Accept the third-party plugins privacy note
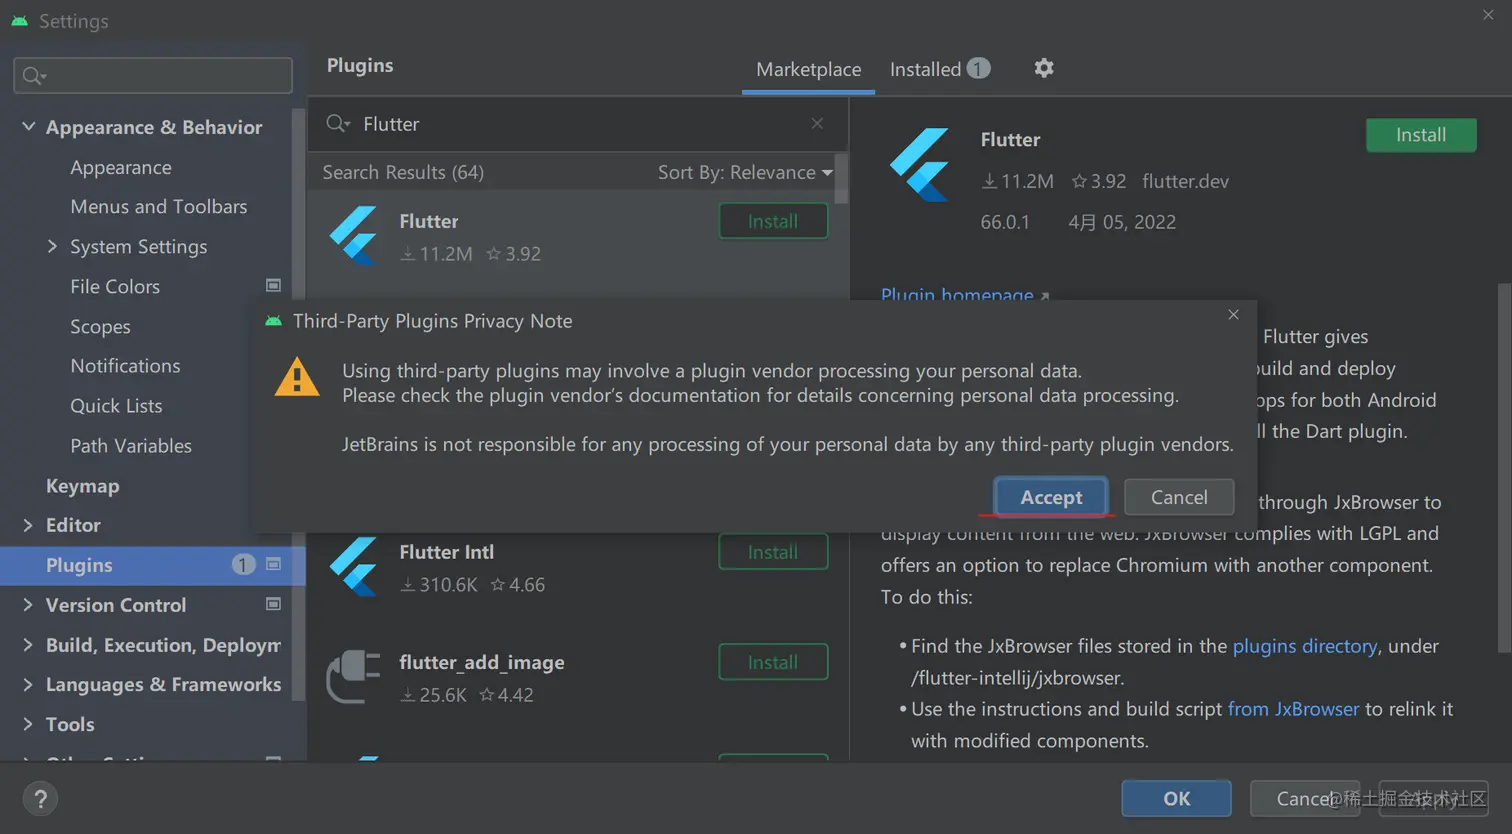 tap(1050, 497)
